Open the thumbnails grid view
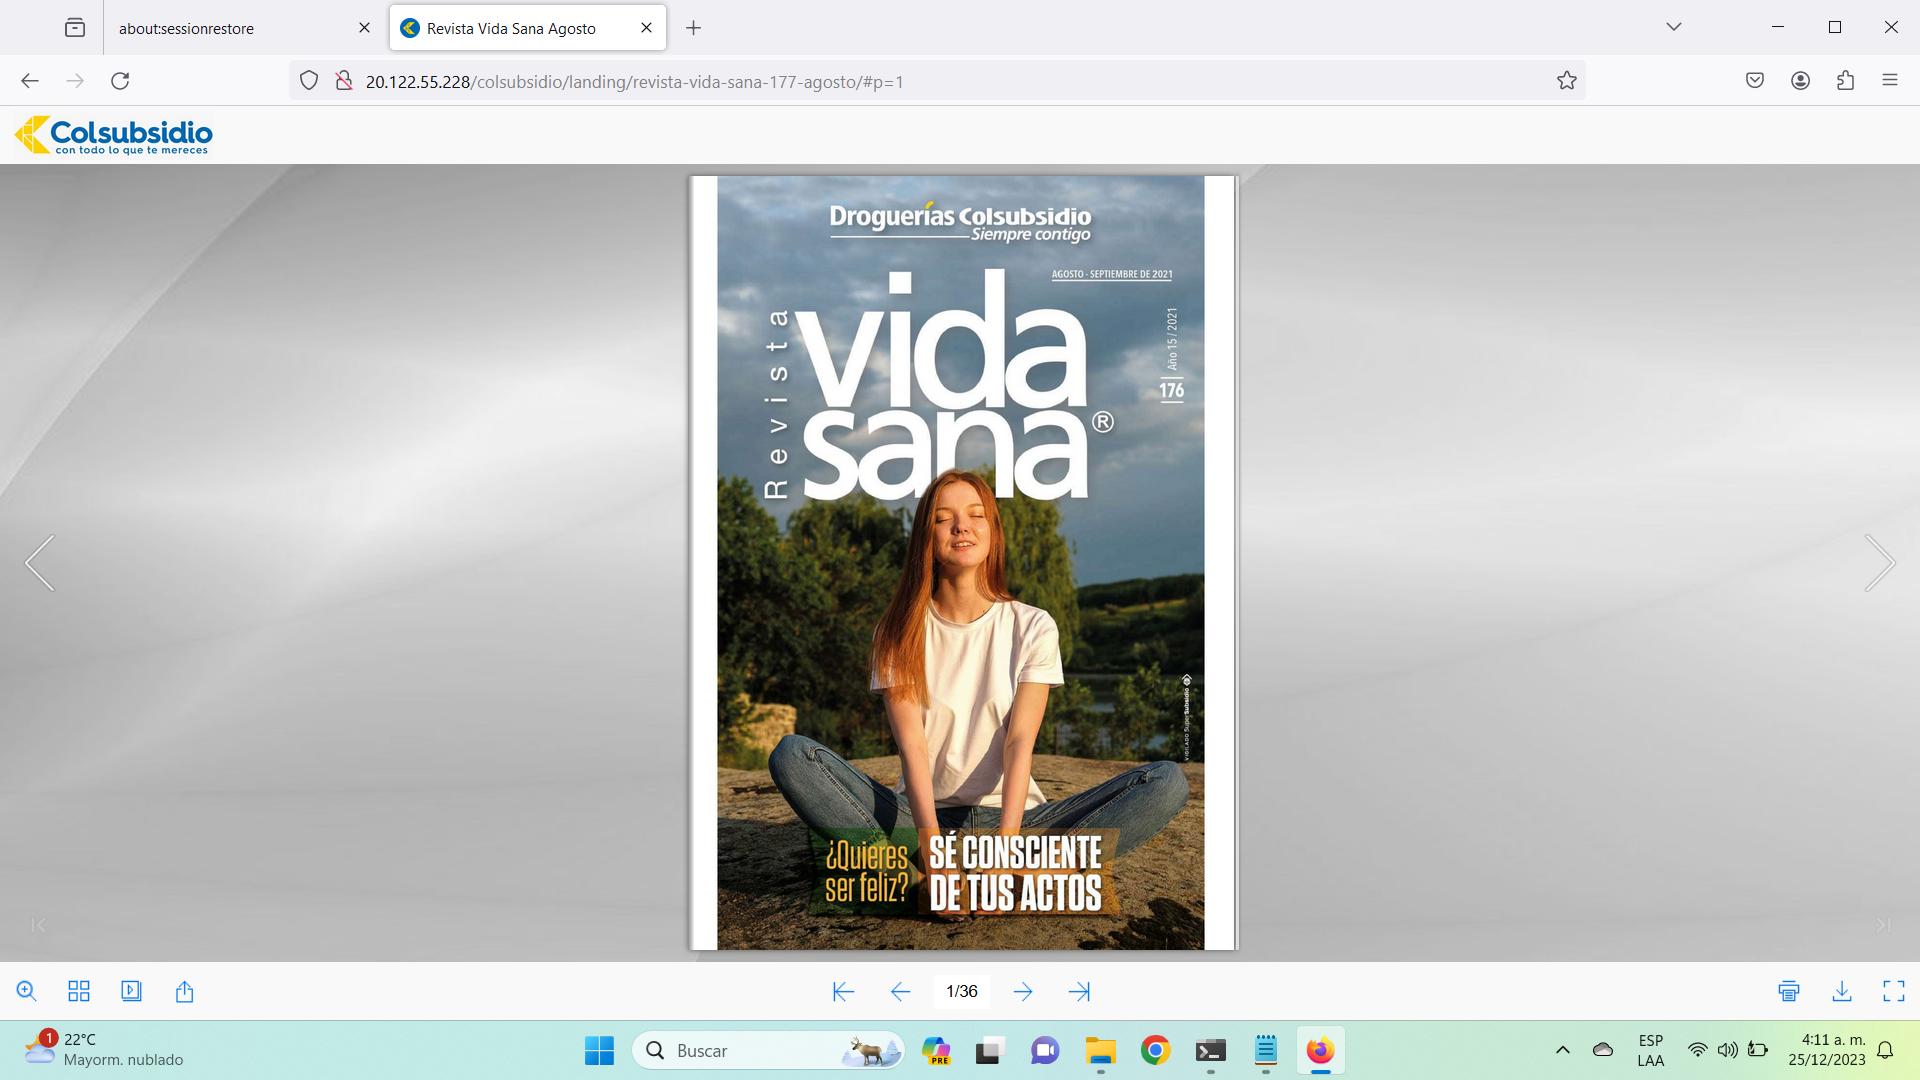This screenshot has height=1080, width=1920. [x=79, y=991]
